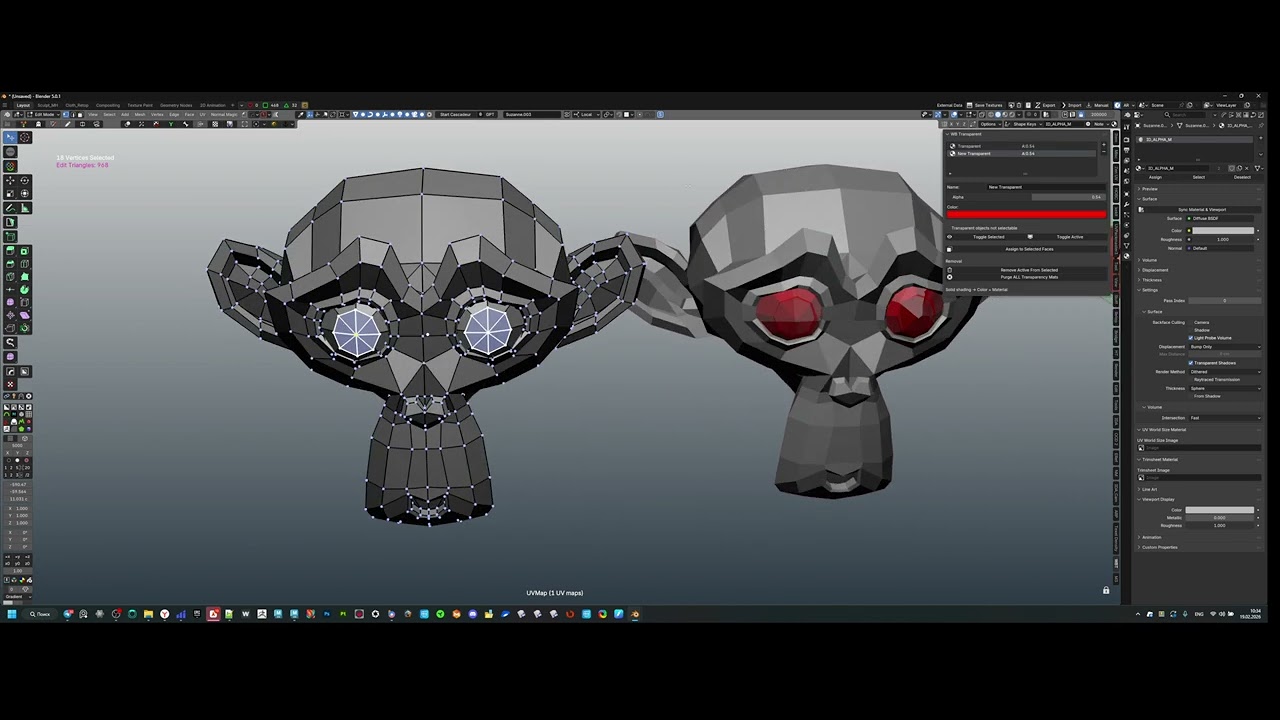
Task: Click the UV World Size Image field
Action: [x=1197, y=448]
